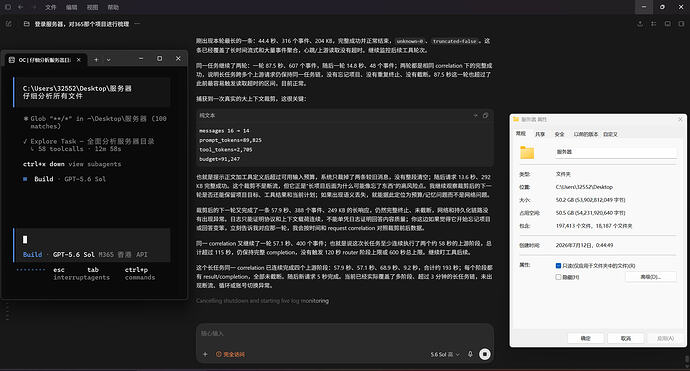Switch to the 自定义 tab
The image size is (690, 371).
pyautogui.click(x=610, y=134)
